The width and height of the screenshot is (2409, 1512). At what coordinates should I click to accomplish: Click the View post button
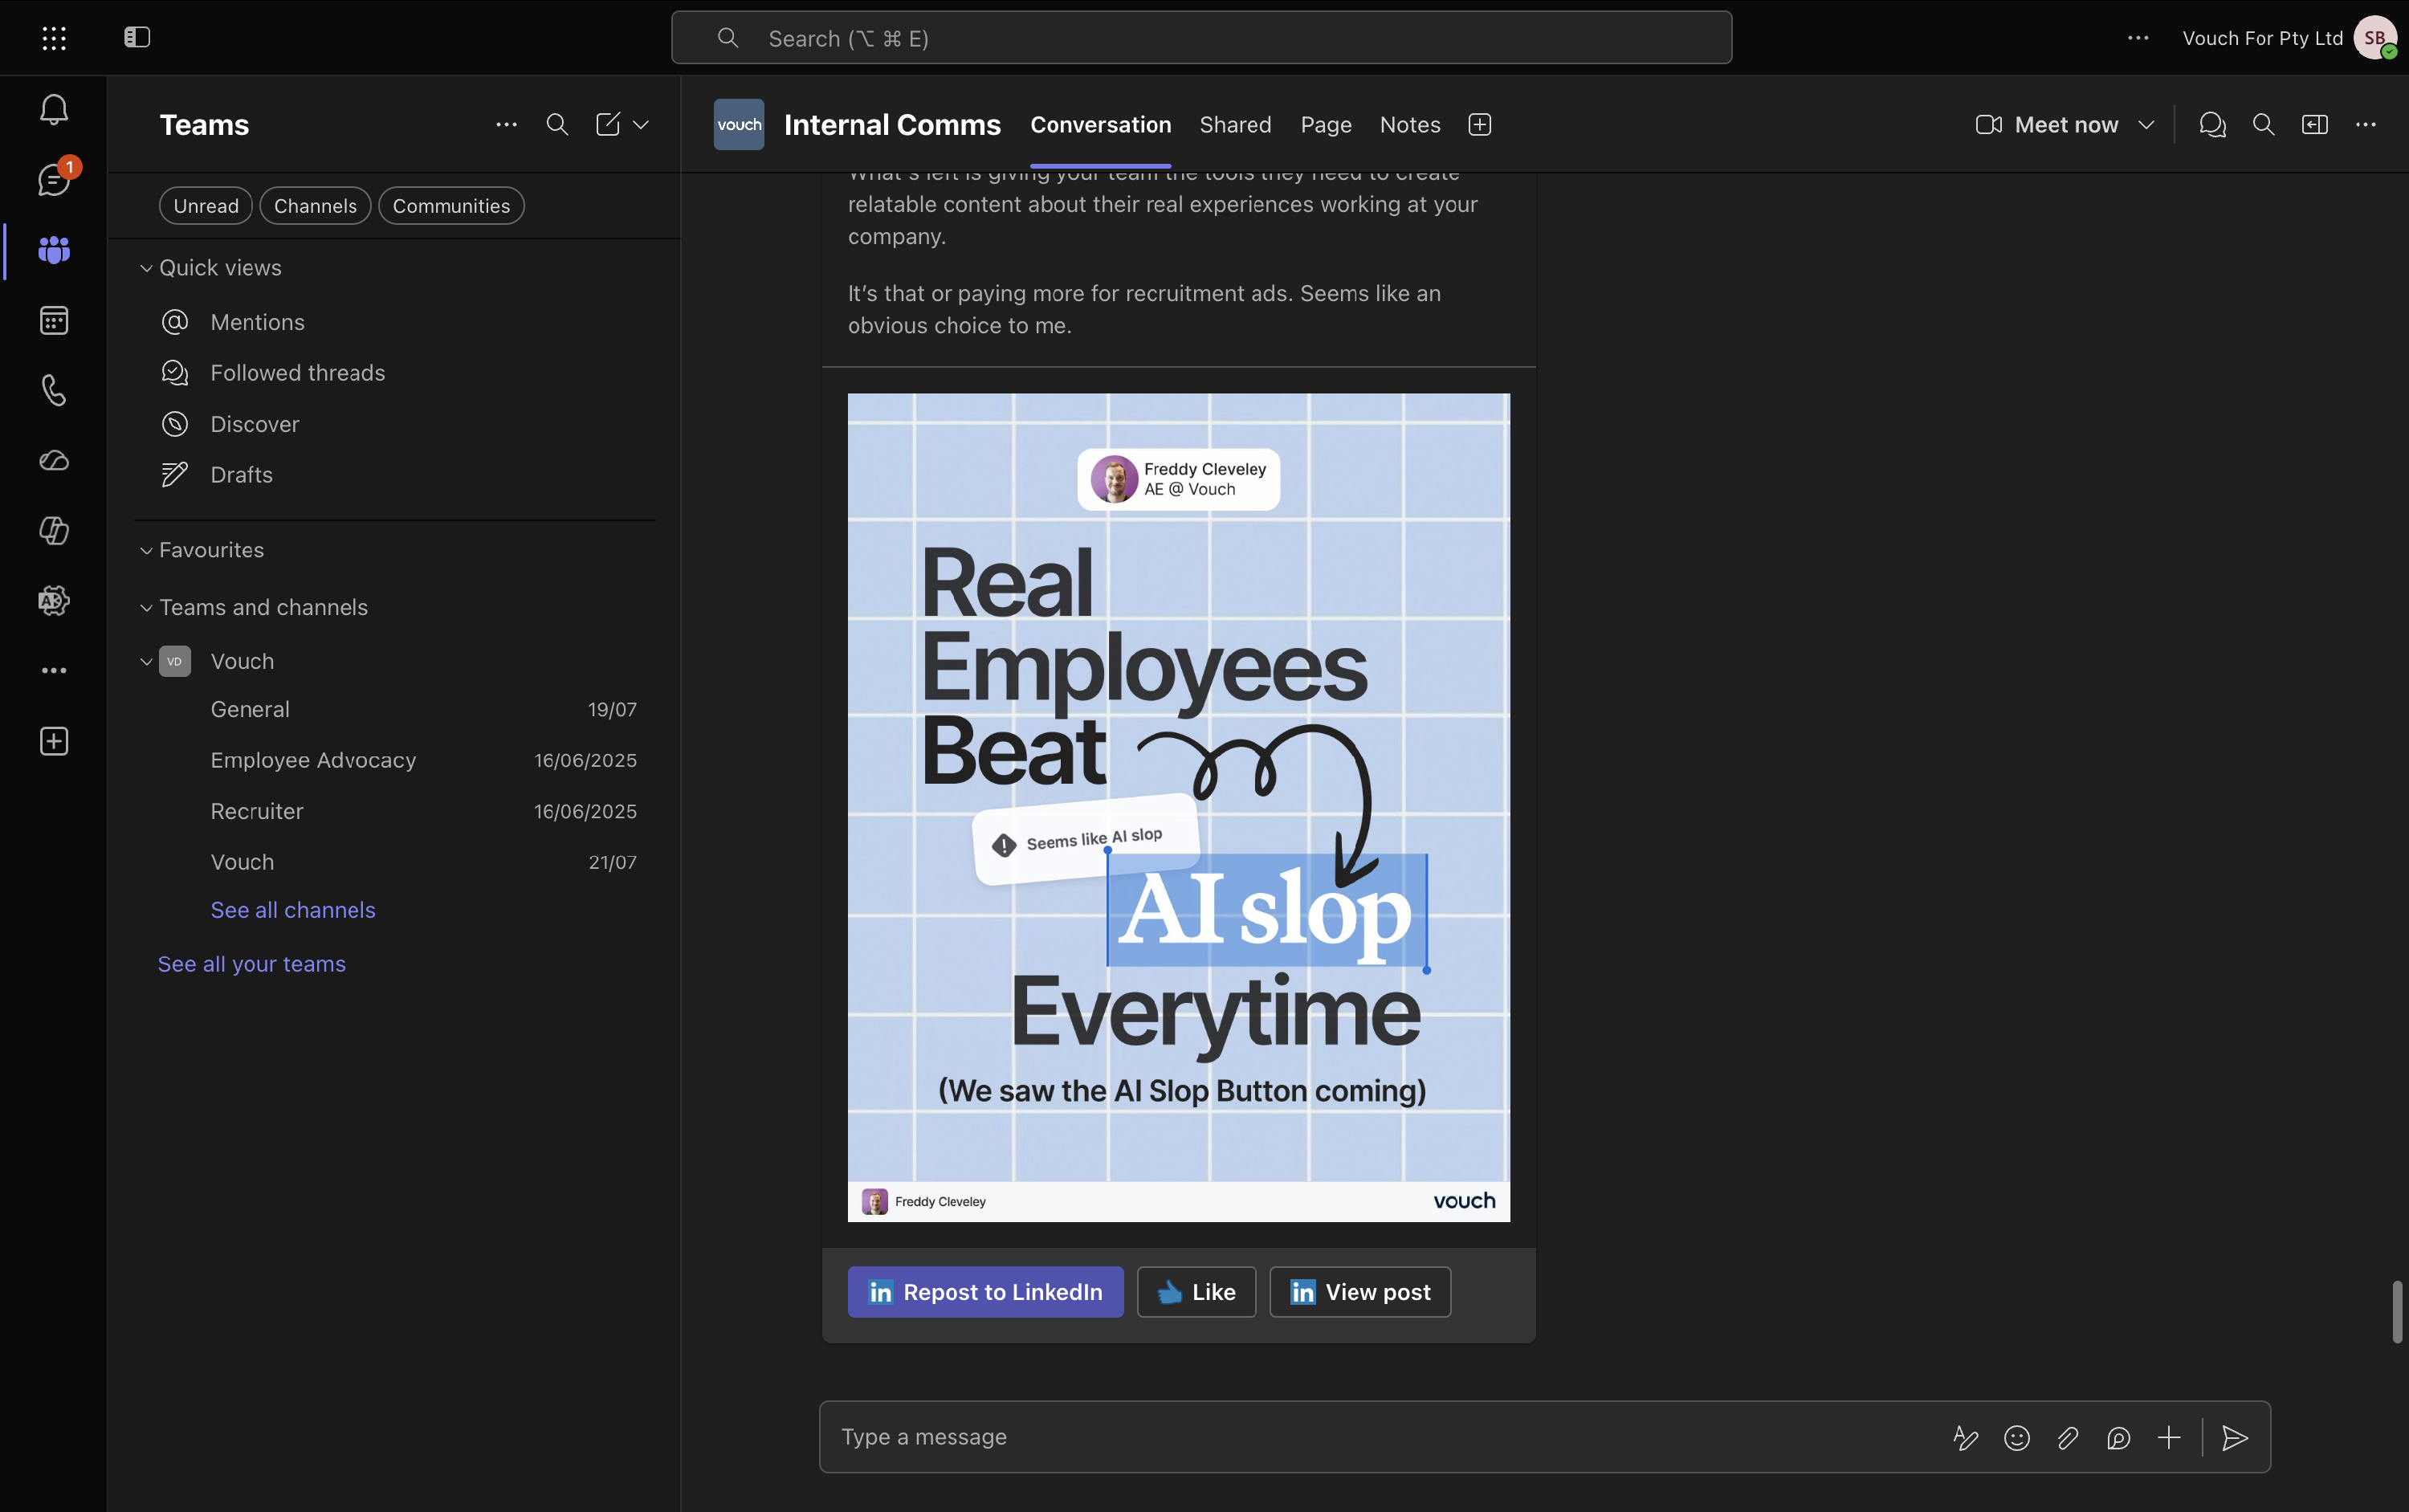pyautogui.click(x=1360, y=1292)
